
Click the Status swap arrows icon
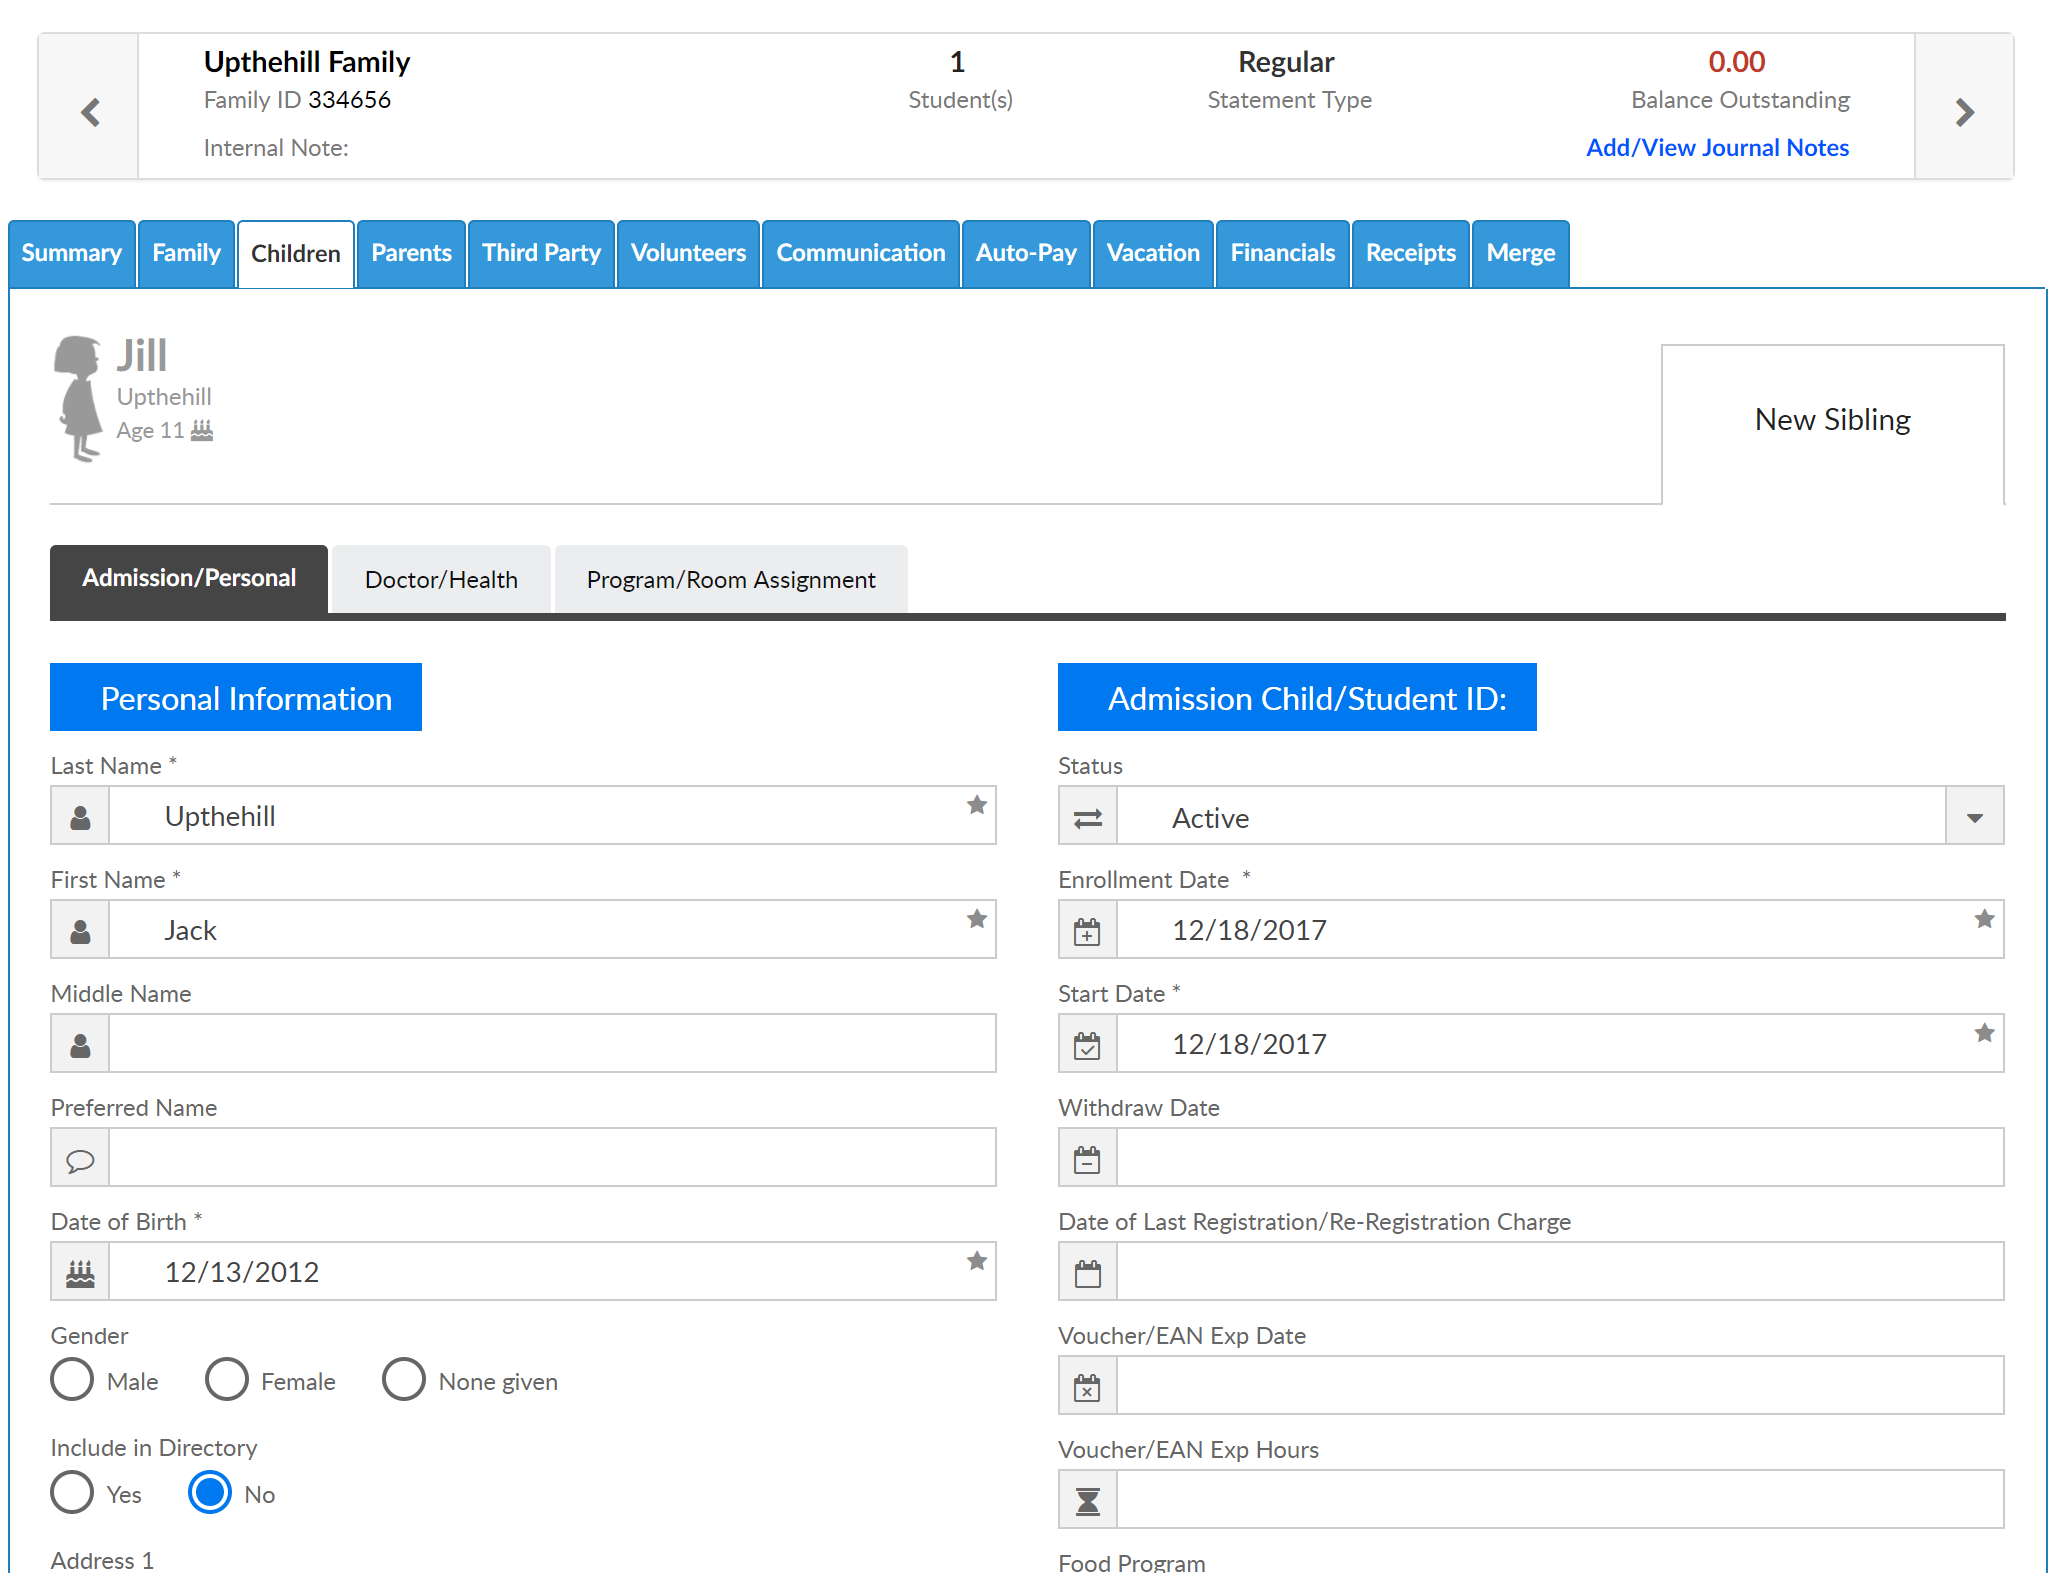point(1087,817)
